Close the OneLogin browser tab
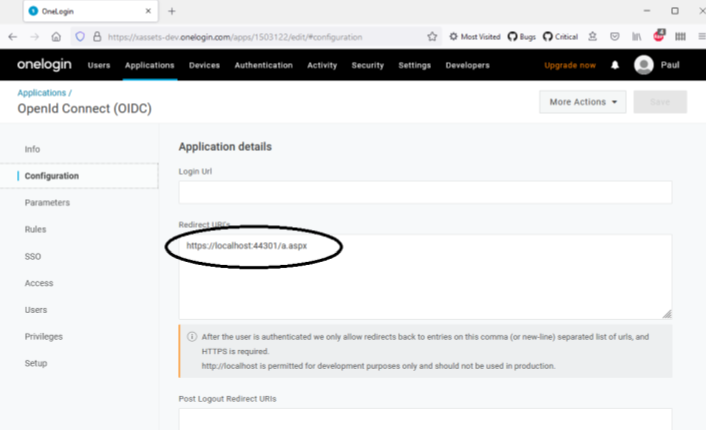Screen dimensions: 706x430 pyautogui.click(x=148, y=11)
